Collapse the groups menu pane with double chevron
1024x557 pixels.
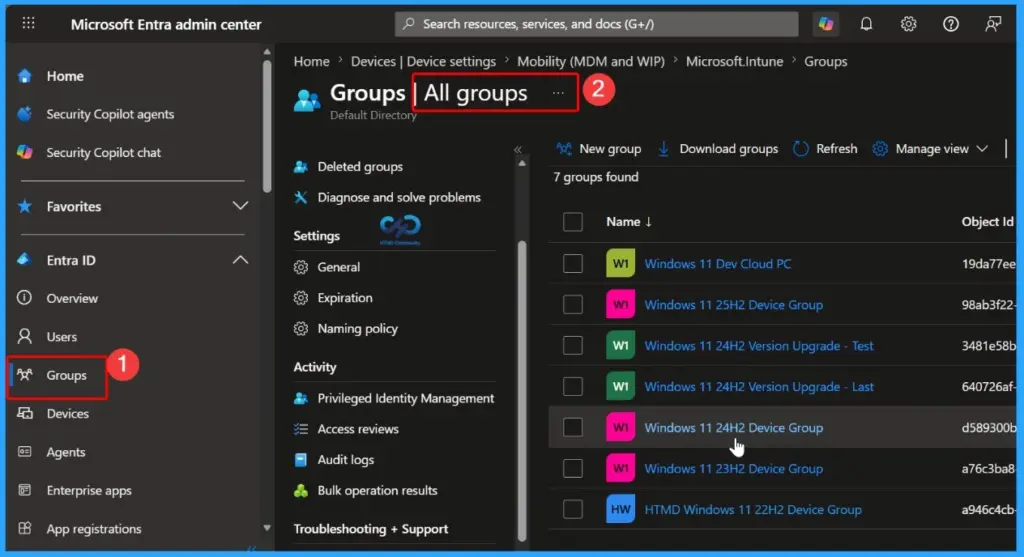(518, 150)
